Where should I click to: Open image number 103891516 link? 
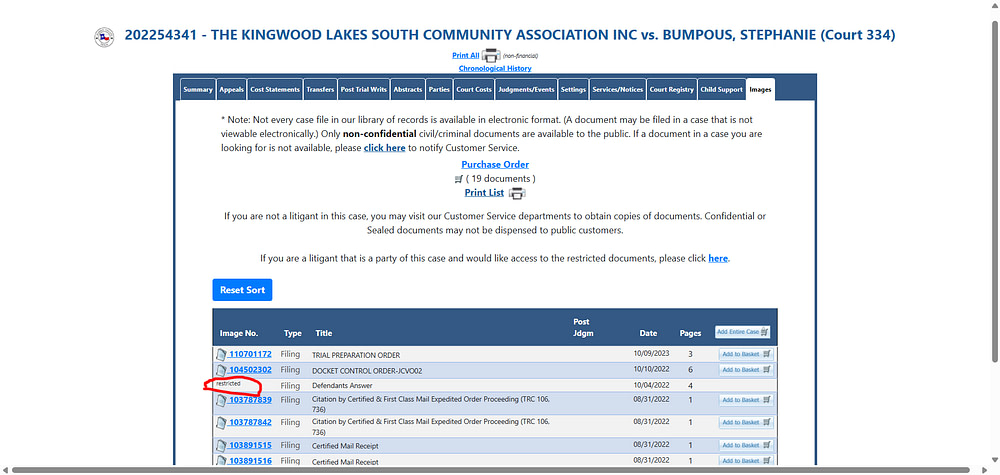click(x=250, y=460)
